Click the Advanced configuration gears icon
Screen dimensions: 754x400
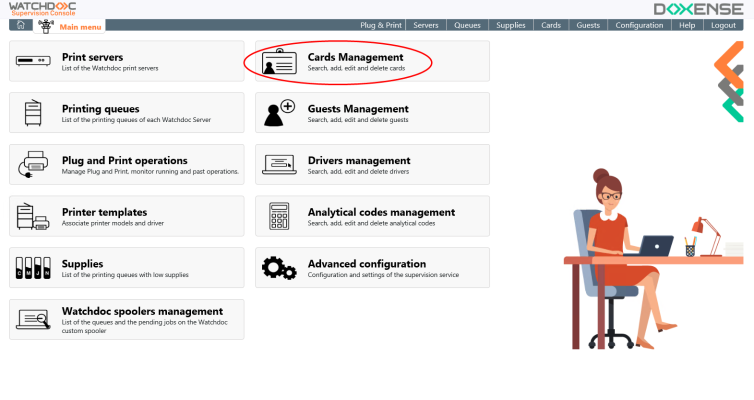click(x=278, y=268)
